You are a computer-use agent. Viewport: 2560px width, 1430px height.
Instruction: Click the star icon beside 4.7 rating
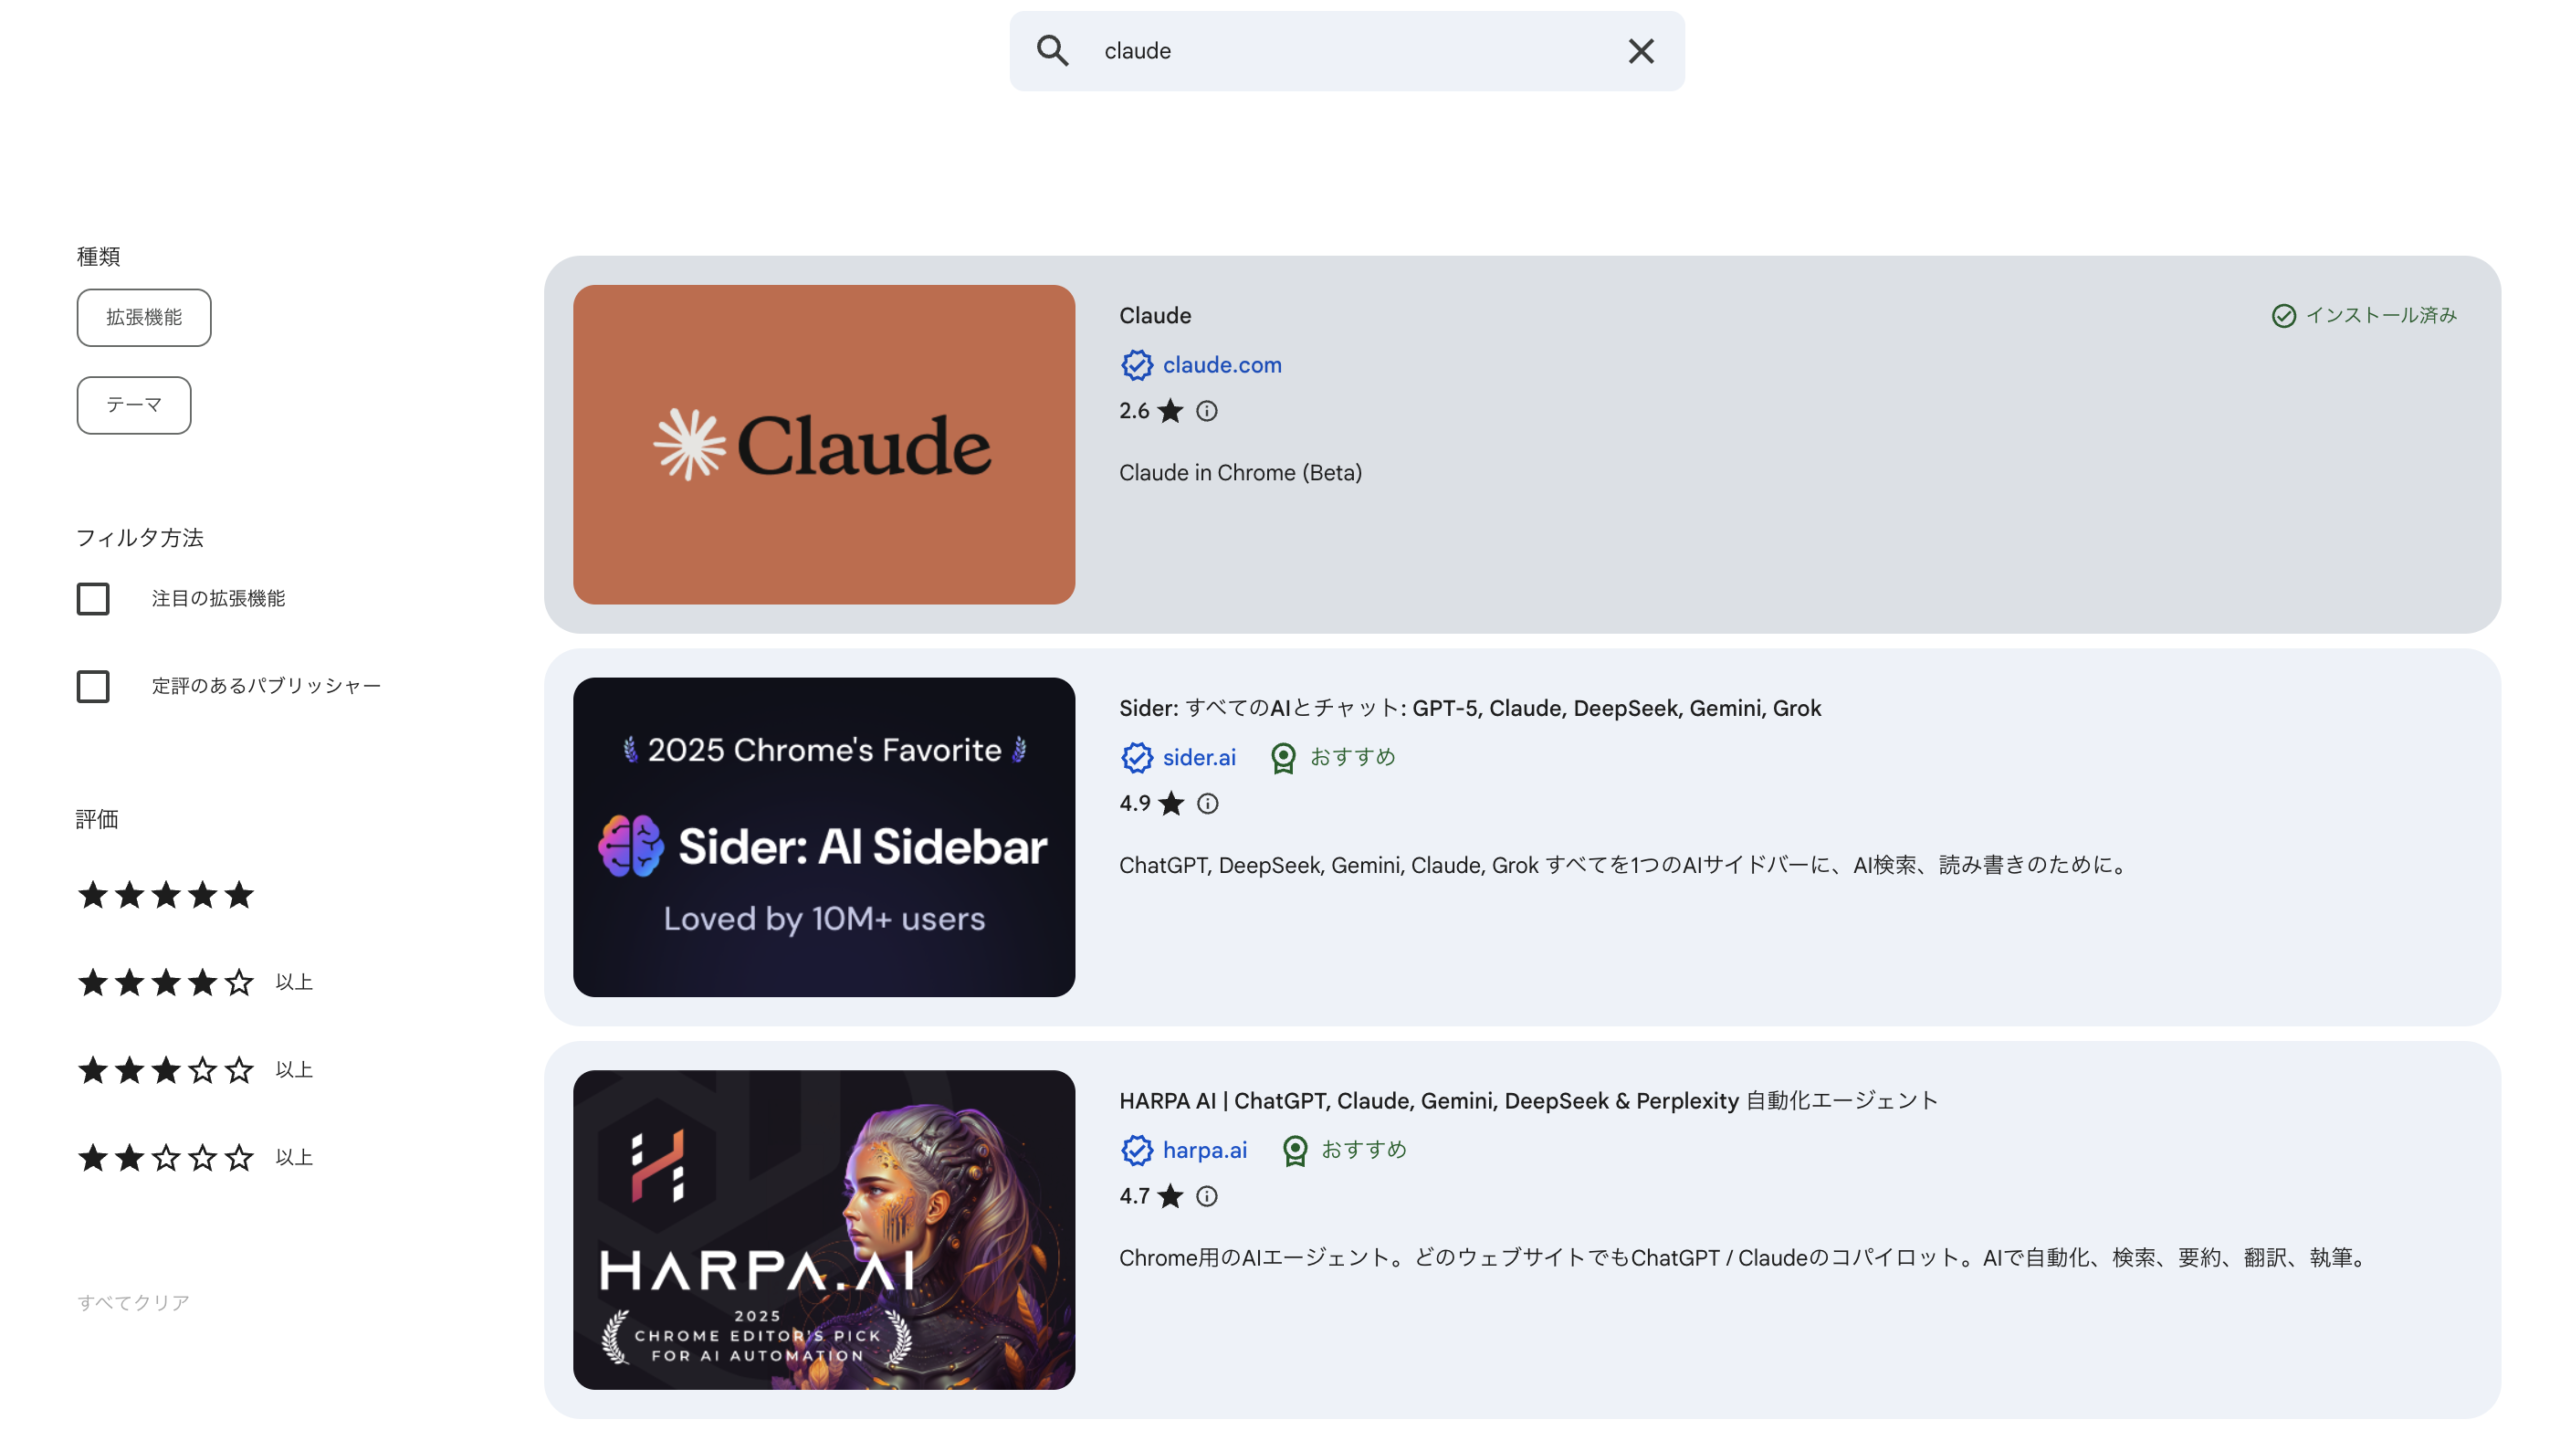point(1170,1196)
